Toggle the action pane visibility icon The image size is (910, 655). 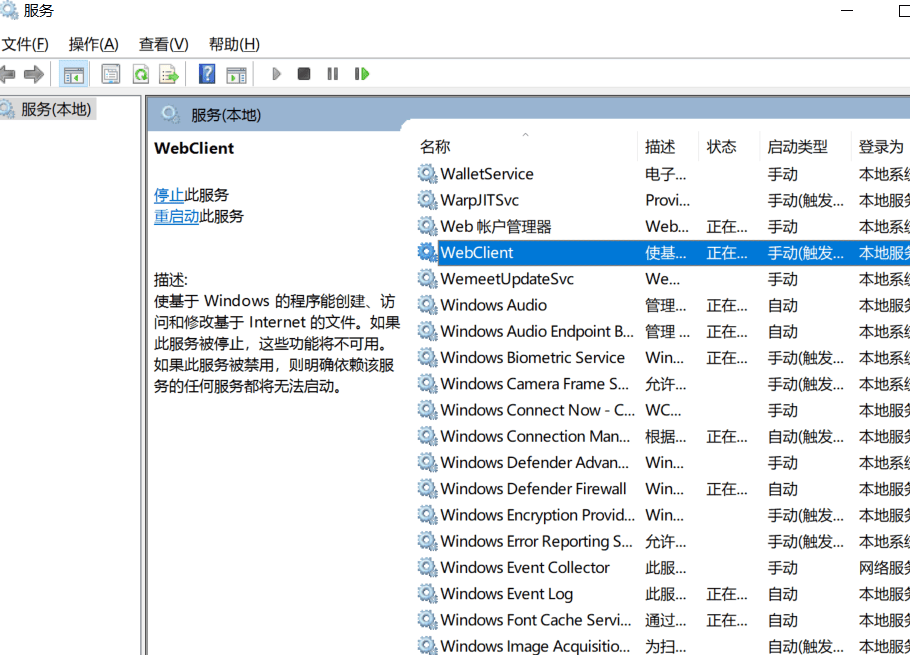(x=236, y=73)
